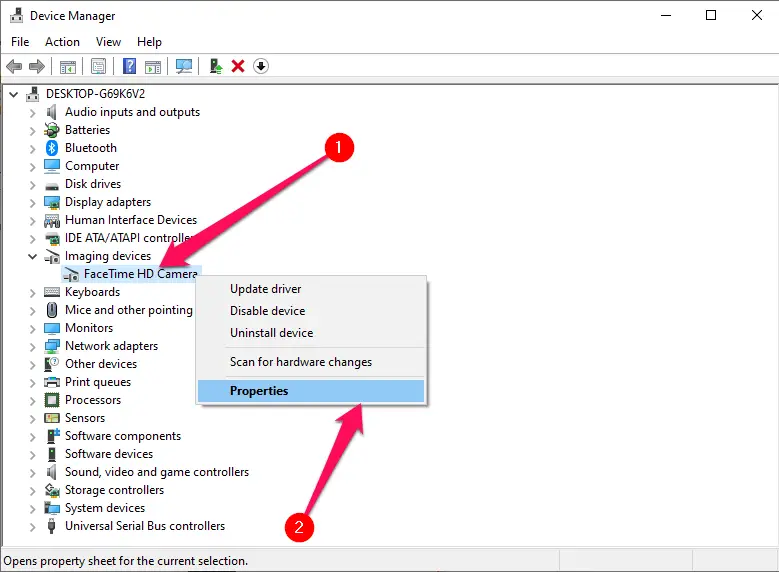Choose Scan for hardware changes context entry
Screen dimensions: 779x572
pyautogui.click(x=311, y=362)
